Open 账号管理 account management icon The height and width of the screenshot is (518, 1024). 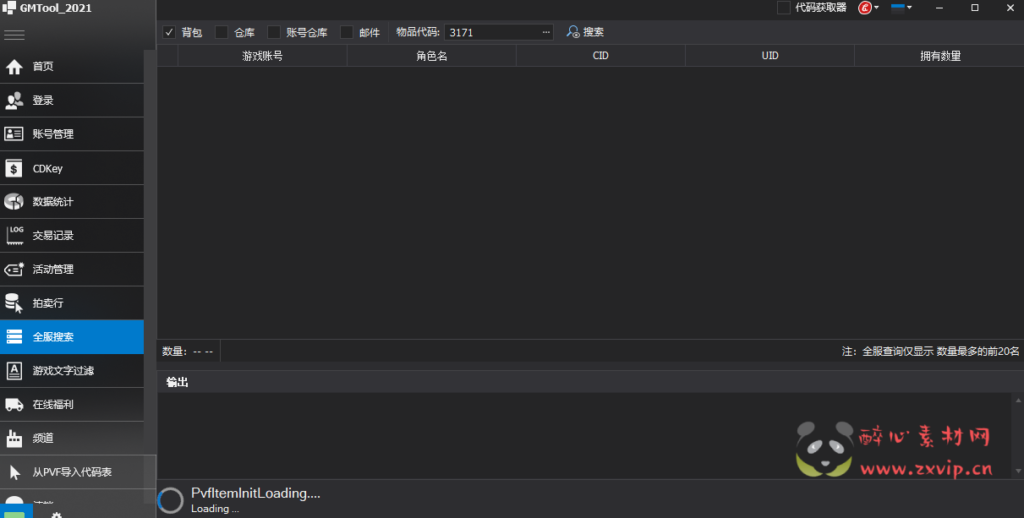coord(14,134)
